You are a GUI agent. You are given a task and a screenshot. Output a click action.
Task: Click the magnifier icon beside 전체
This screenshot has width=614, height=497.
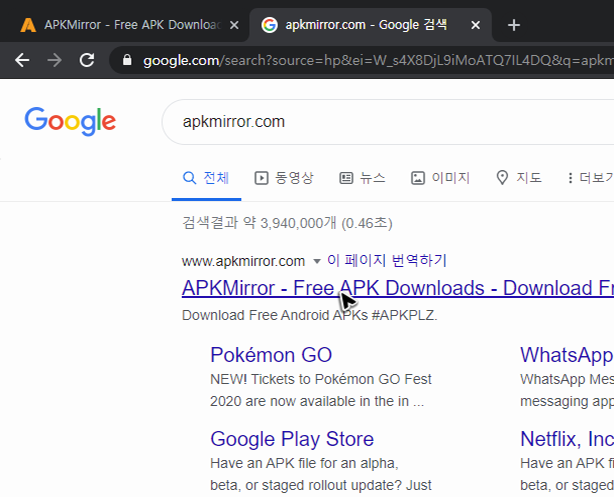coord(189,178)
